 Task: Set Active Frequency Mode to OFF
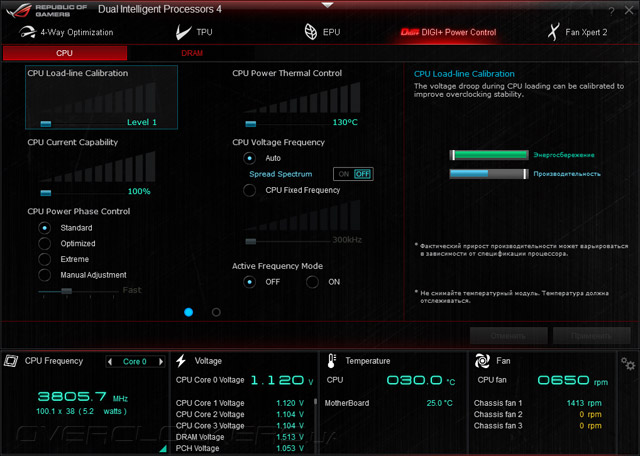click(x=249, y=282)
